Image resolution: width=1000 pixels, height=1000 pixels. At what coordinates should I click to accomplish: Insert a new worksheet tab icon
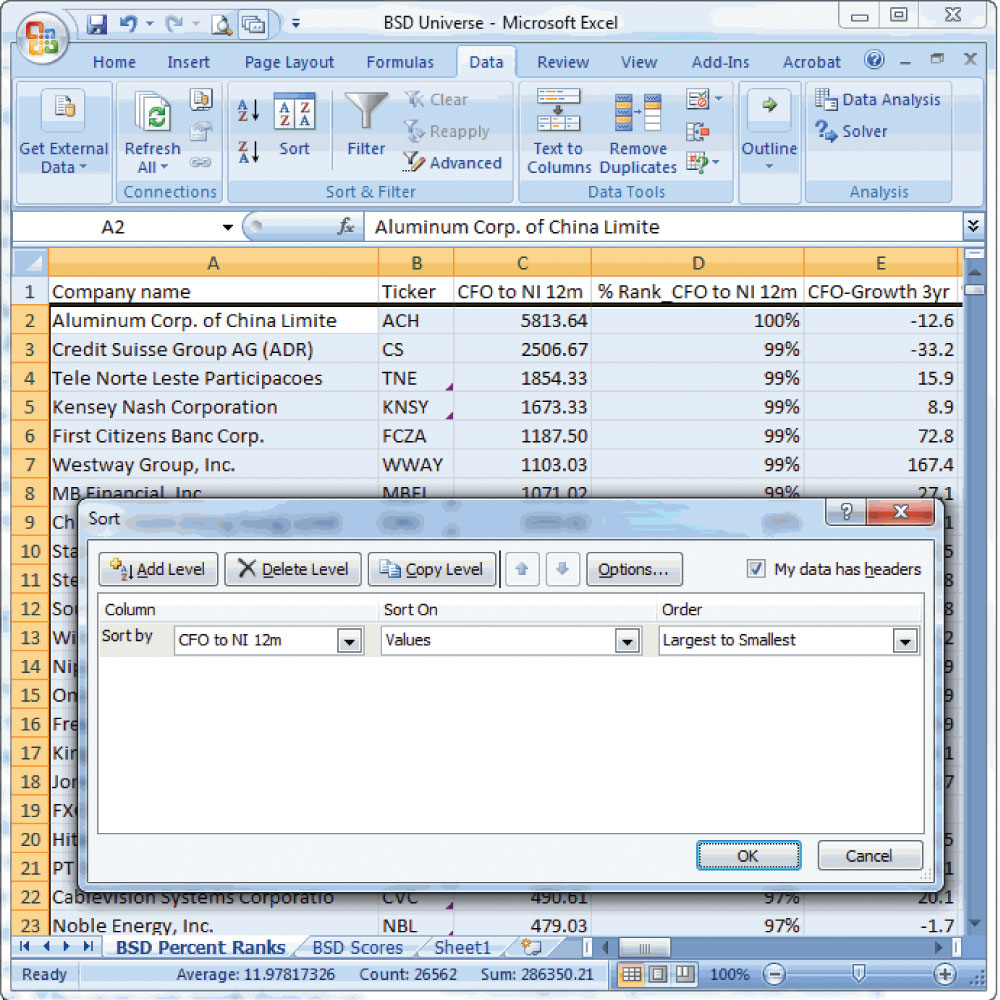pyautogui.click(x=531, y=947)
